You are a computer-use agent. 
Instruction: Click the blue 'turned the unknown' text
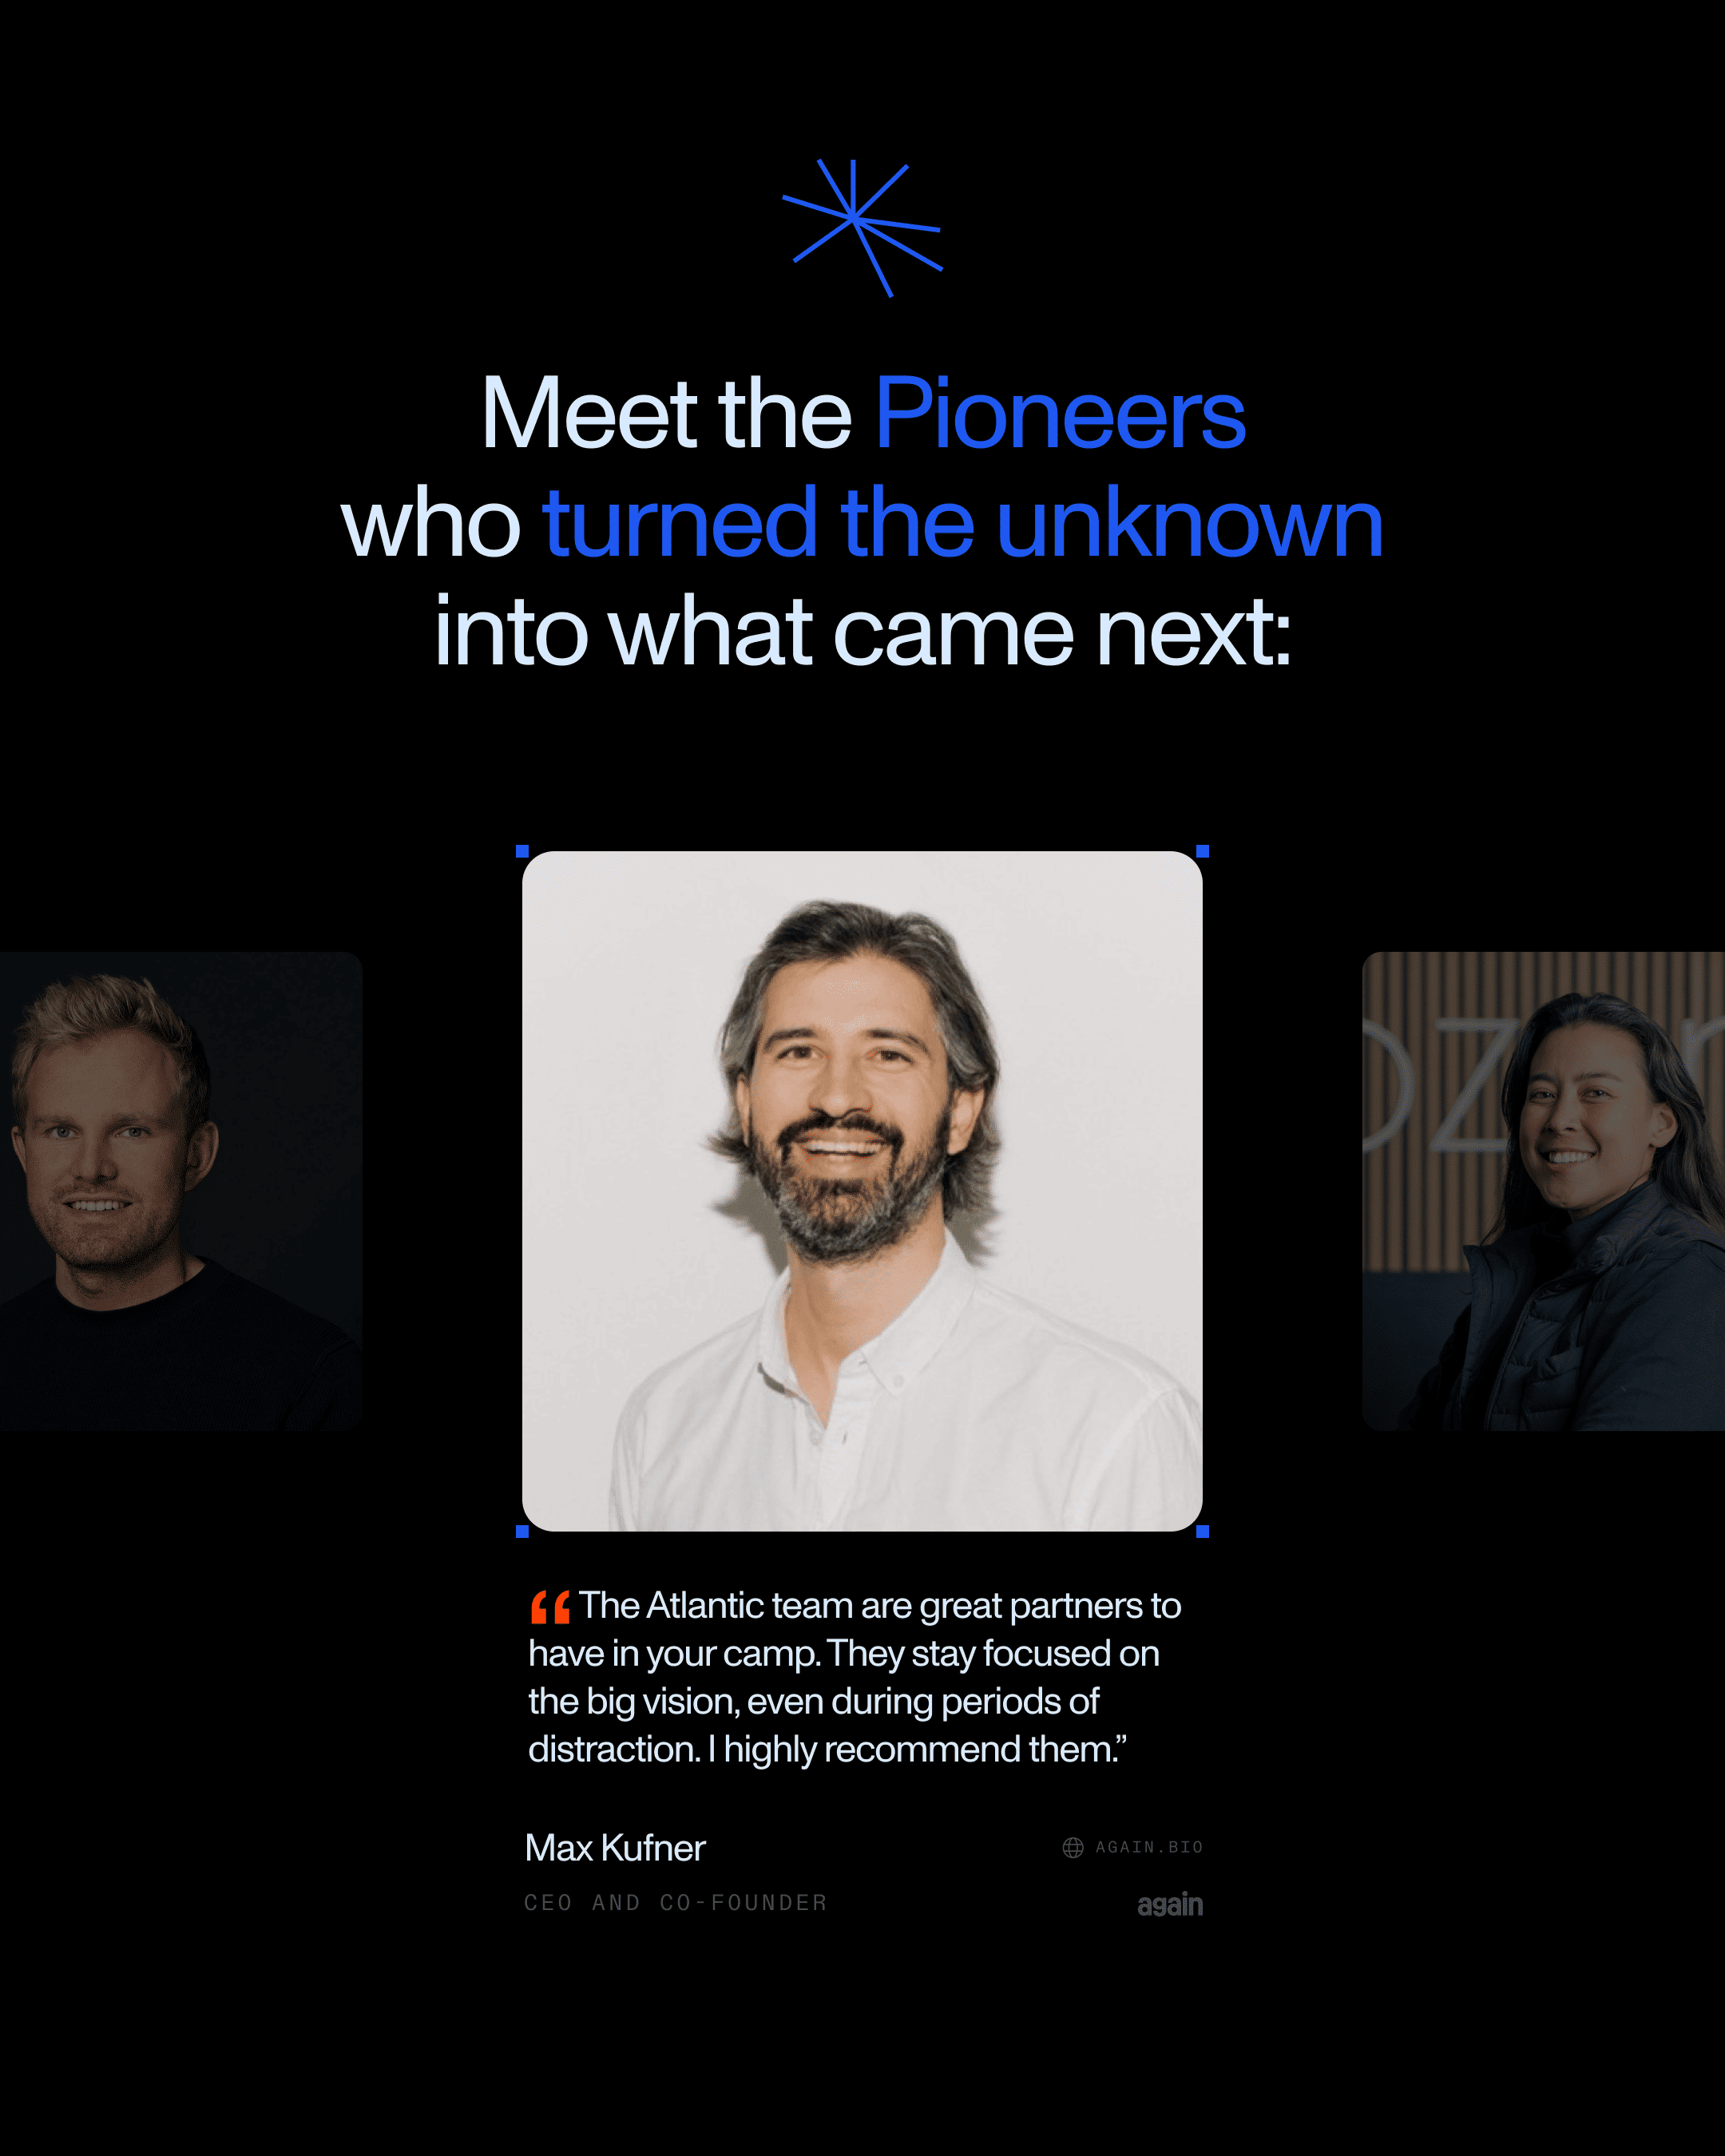point(963,523)
